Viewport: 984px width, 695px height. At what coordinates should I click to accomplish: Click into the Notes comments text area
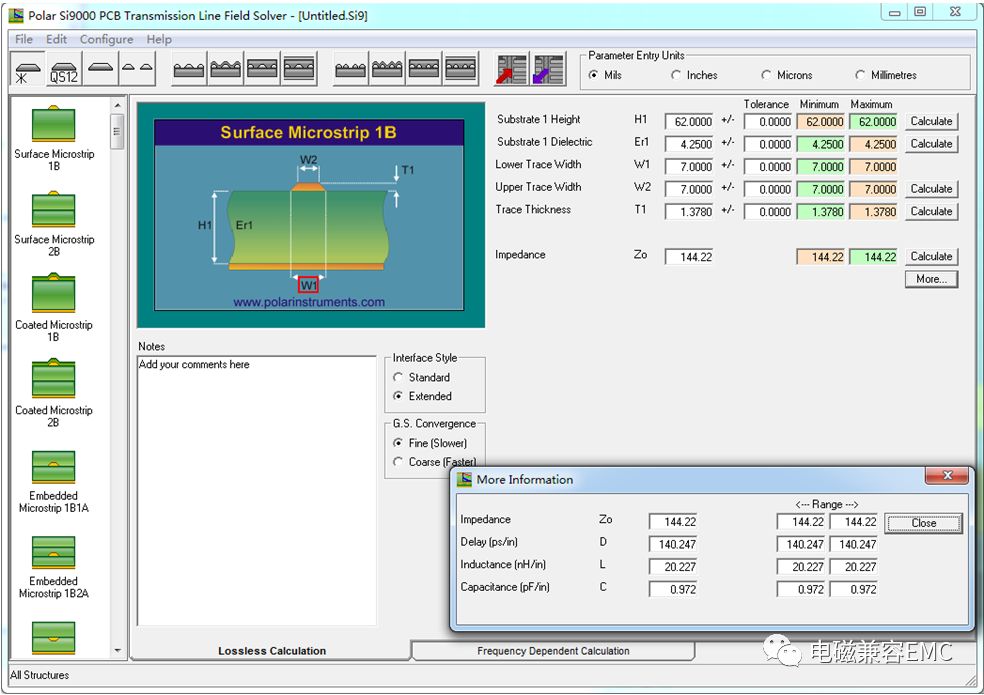[257, 490]
